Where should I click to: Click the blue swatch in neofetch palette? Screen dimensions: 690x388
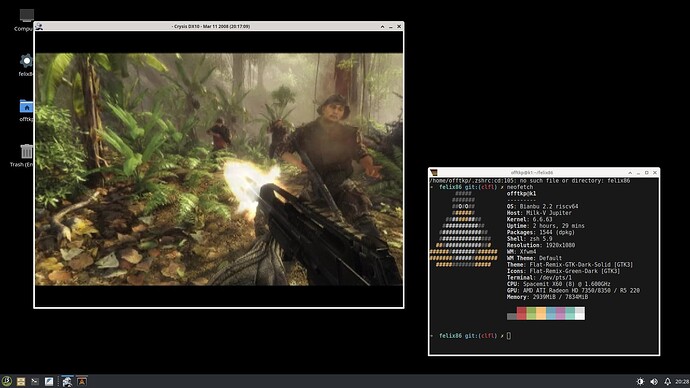(x=551, y=313)
